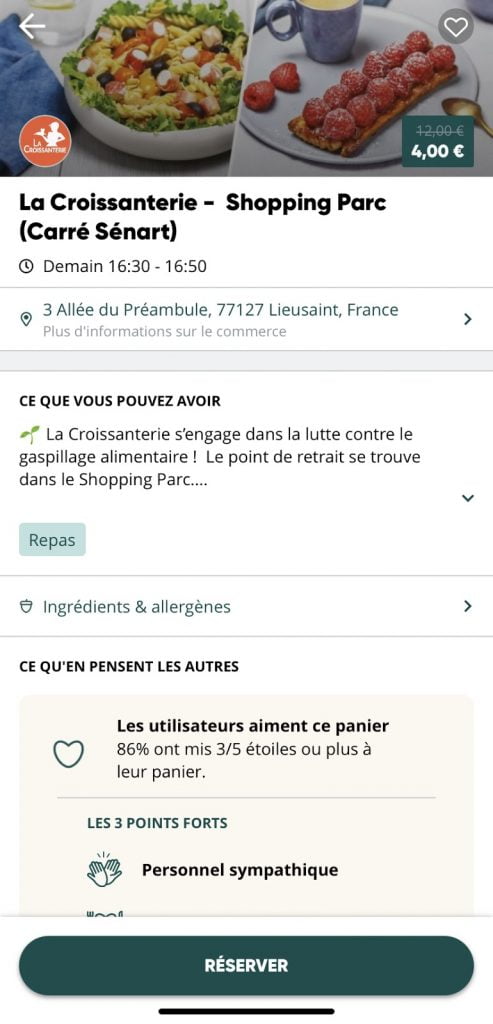Select the Repas category tag
This screenshot has height=1024, width=493.
point(52,540)
